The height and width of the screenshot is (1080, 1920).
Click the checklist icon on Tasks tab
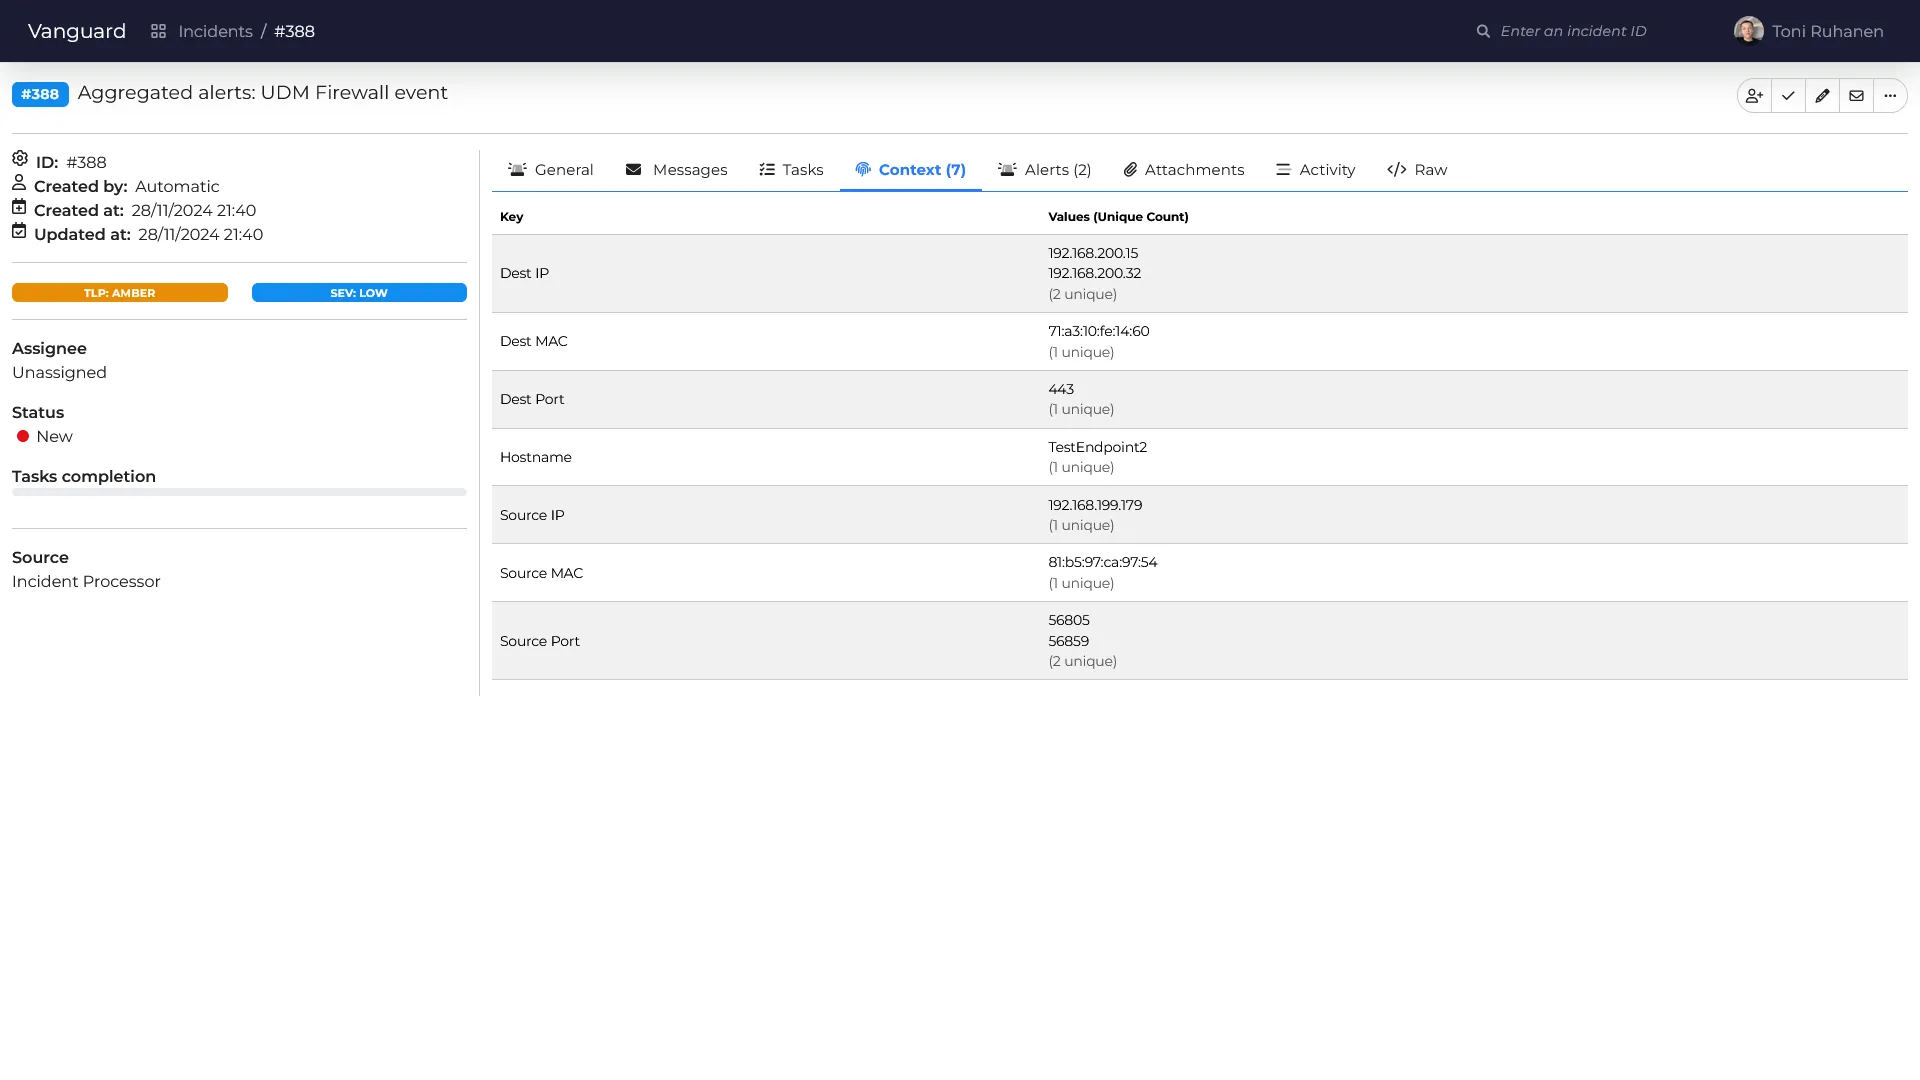pos(767,170)
